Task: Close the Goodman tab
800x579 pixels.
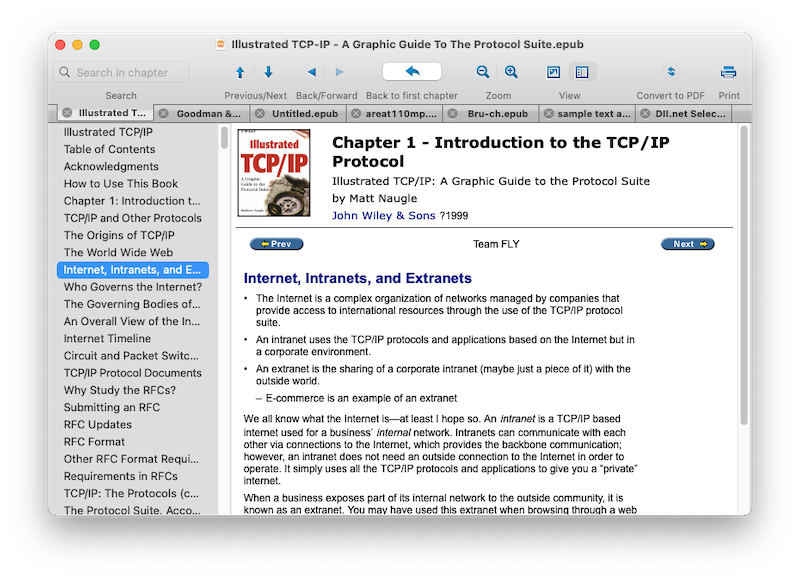Action: pyautogui.click(x=164, y=114)
